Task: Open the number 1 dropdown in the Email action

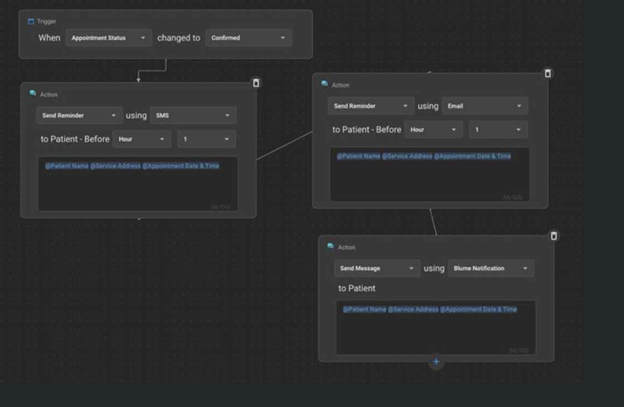Action: click(x=497, y=130)
